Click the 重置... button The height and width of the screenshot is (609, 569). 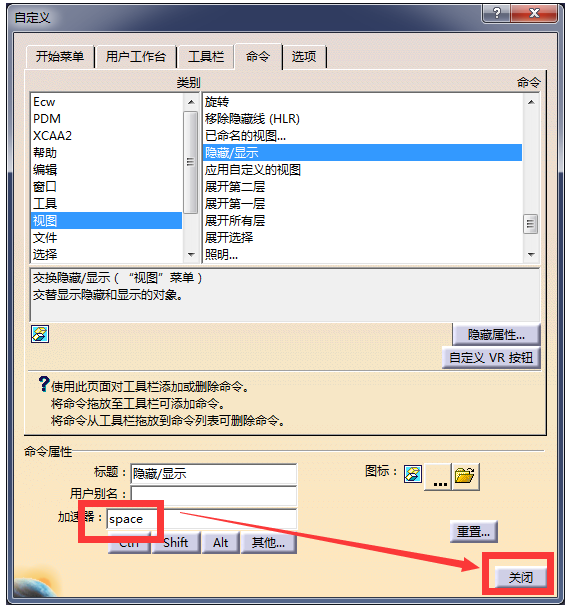(x=473, y=531)
